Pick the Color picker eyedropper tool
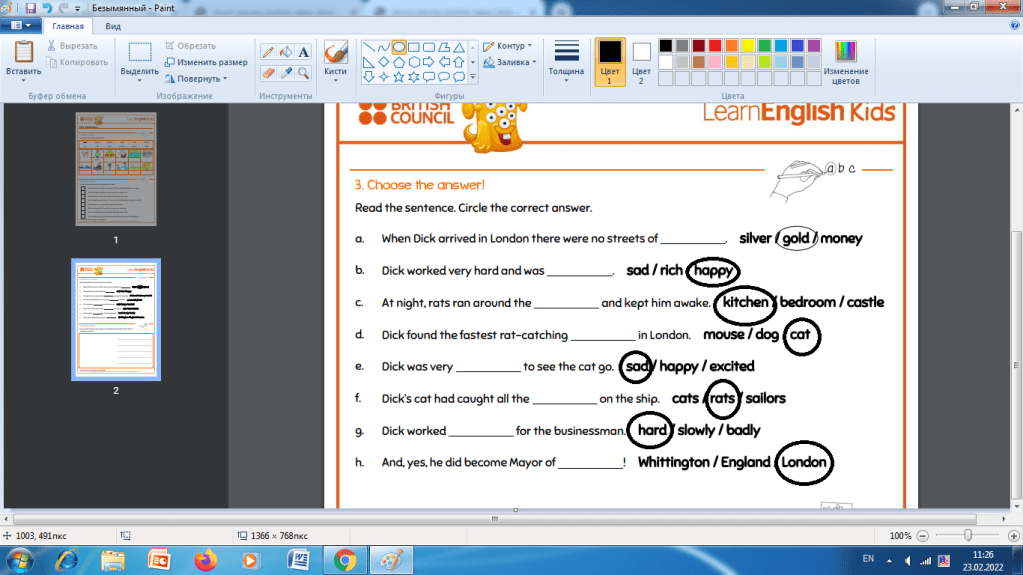This screenshot has width=1023, height=575. tap(286, 73)
